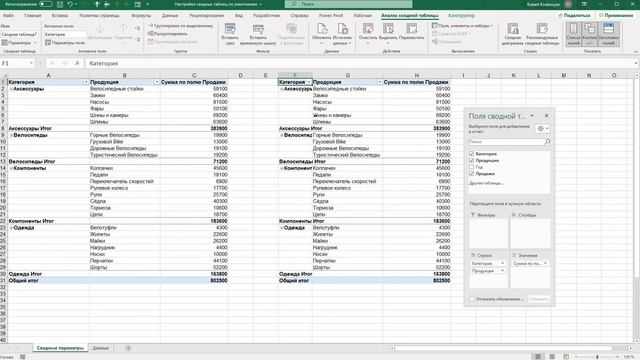Click the Undo arrow icon
The height and width of the screenshot is (360, 640).
click(x=70, y=4)
